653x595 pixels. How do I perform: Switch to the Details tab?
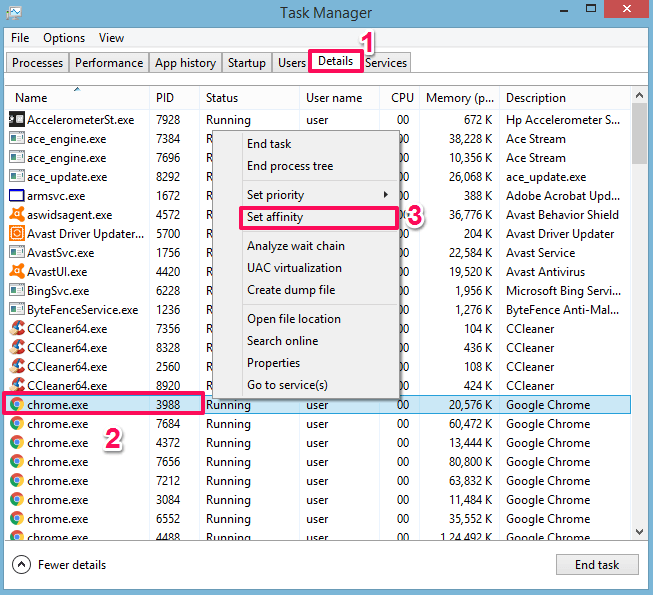tap(335, 61)
